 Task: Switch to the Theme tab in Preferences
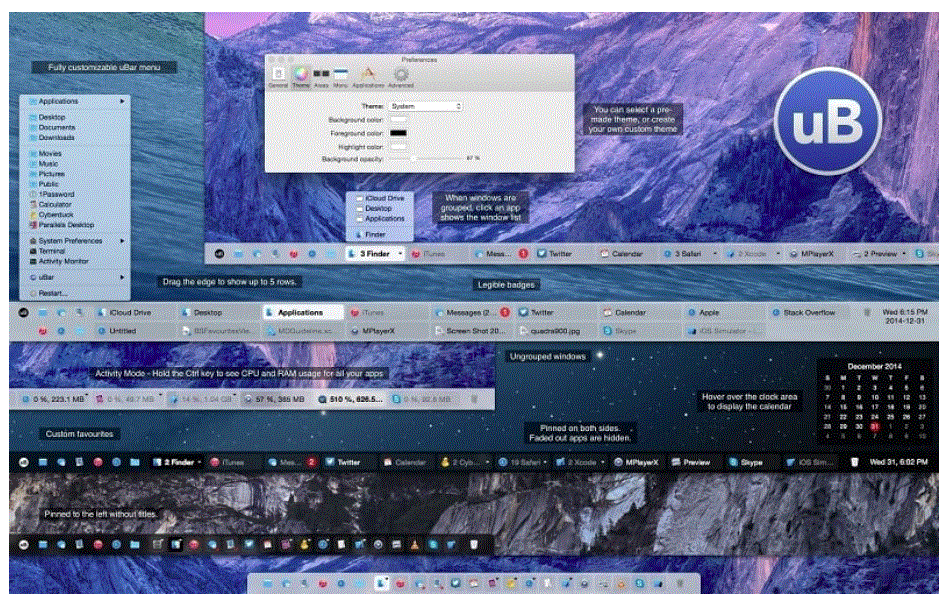(x=300, y=77)
